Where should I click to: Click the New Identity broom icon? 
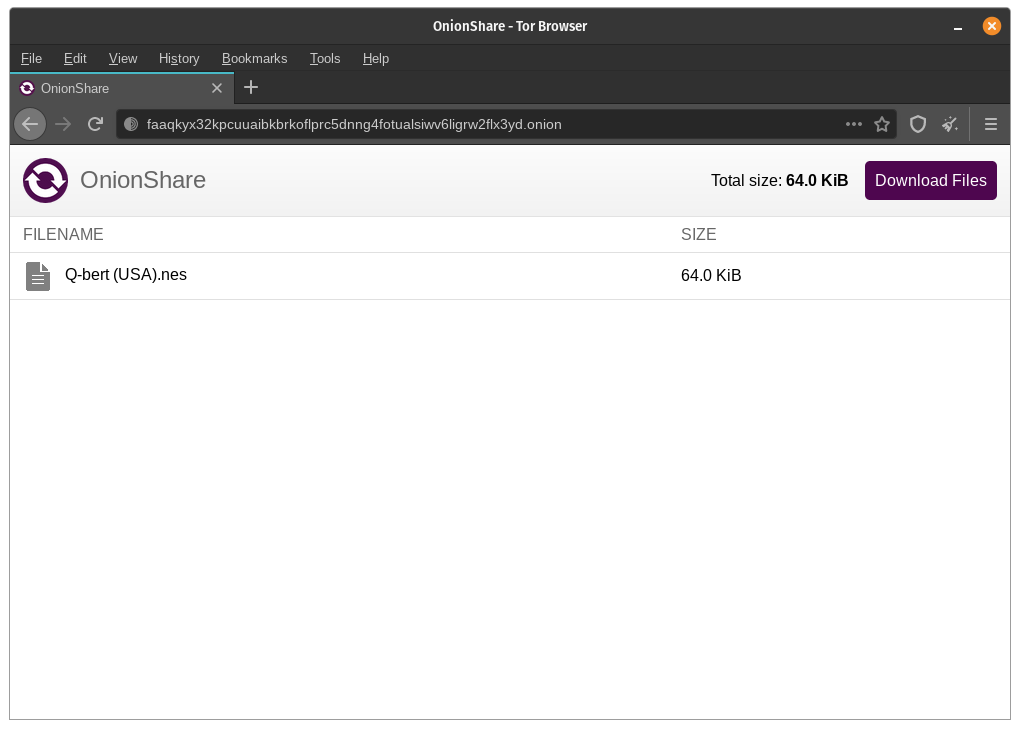point(949,124)
